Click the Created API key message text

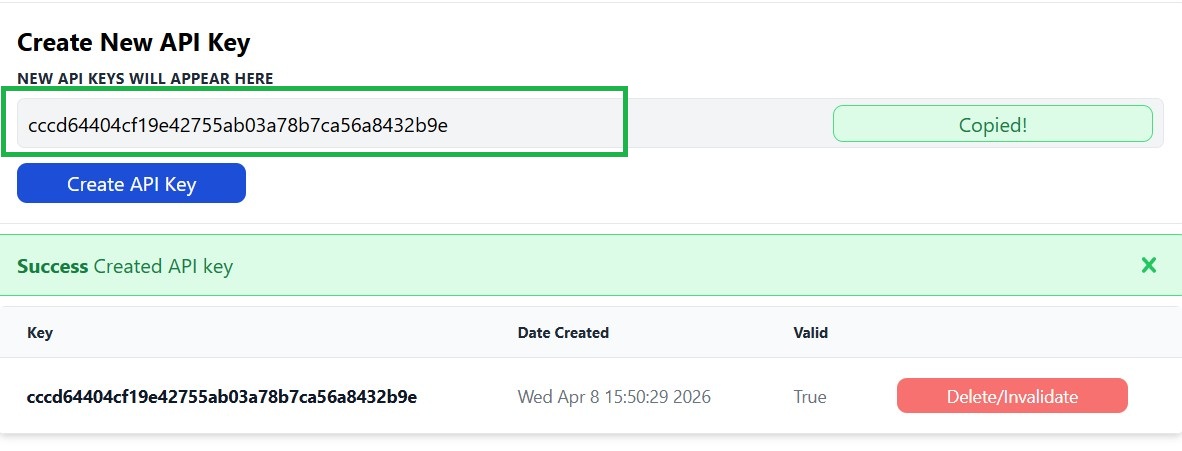tap(163, 266)
